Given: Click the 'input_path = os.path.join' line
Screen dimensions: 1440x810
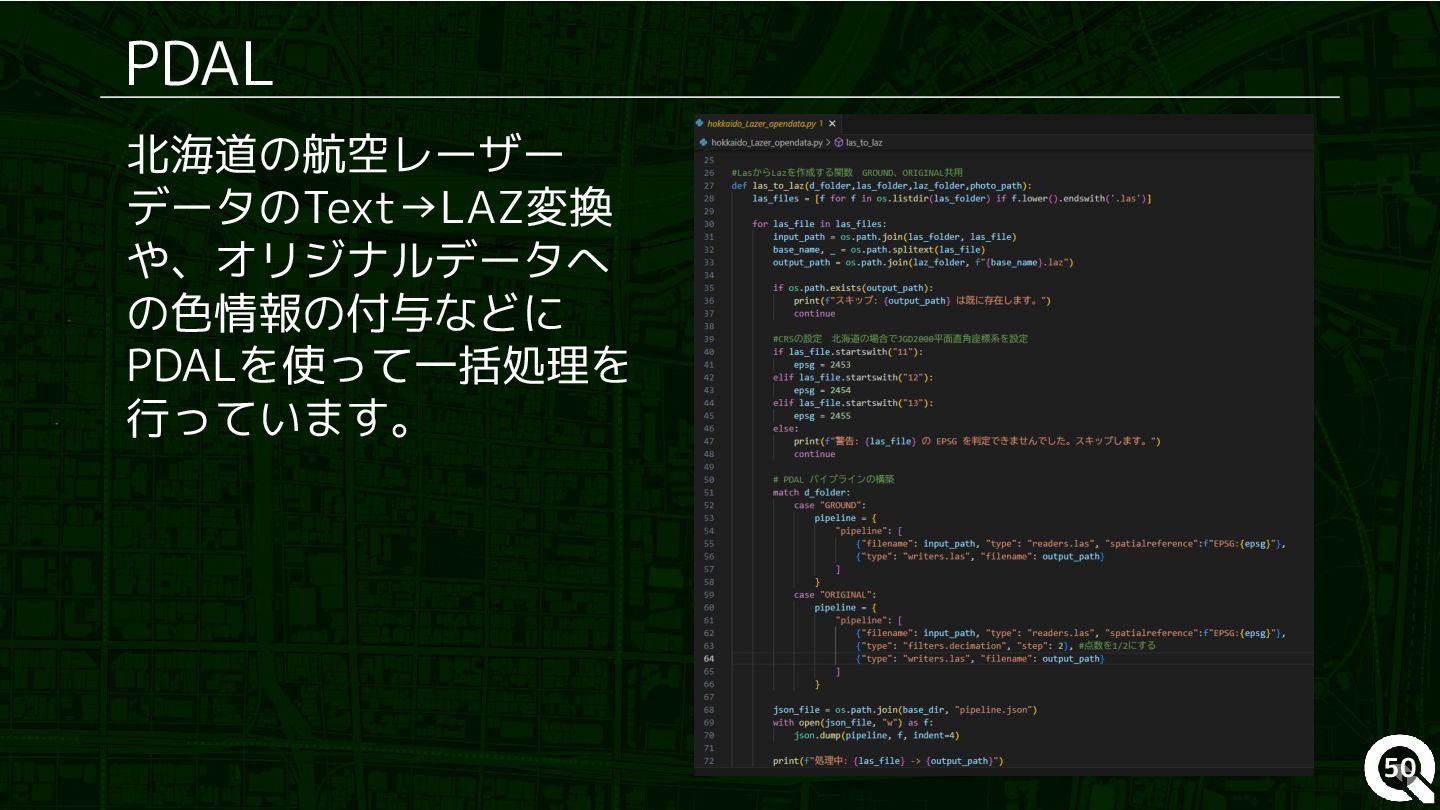Looking at the screenshot, I should coord(894,237).
